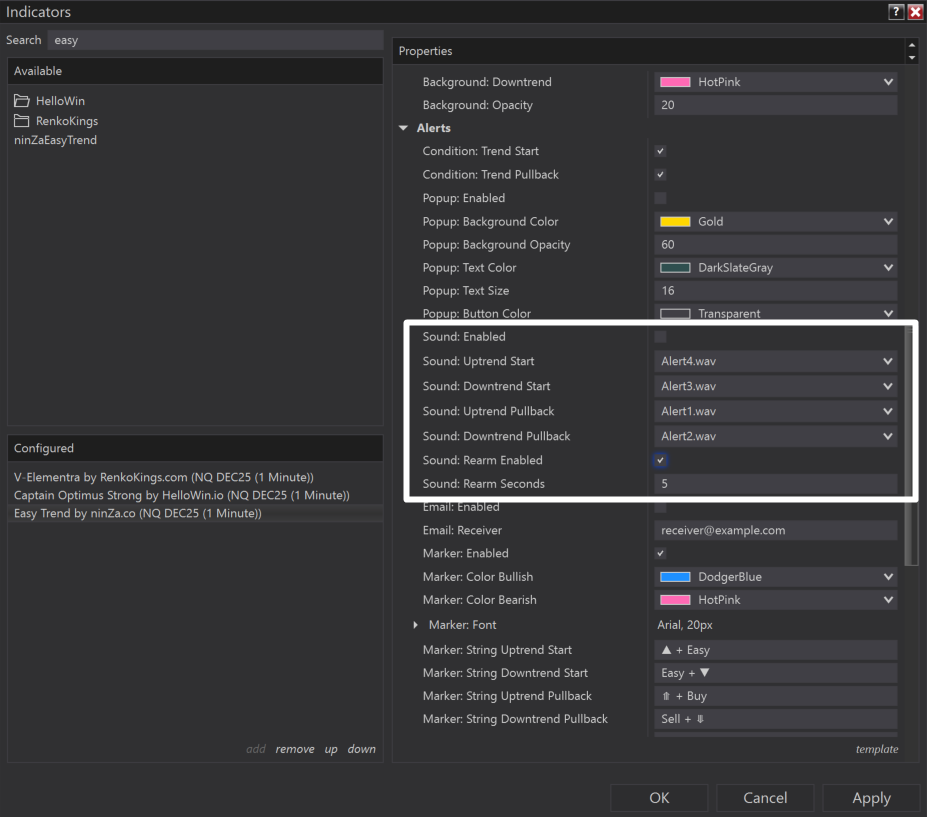The width and height of the screenshot is (927, 817).
Task: Edit Popup: Text Size value 16
Action: 776,291
